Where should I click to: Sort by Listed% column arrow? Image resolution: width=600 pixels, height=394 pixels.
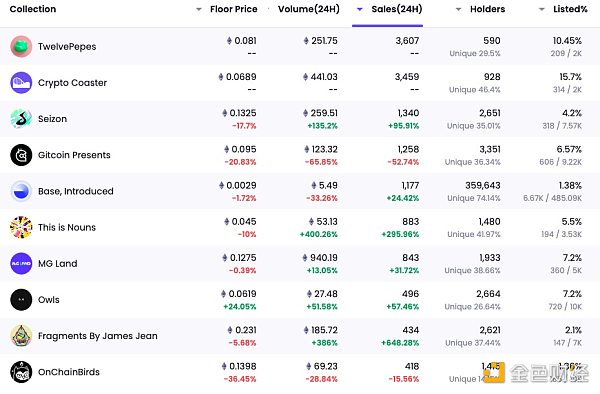pyautogui.click(x=541, y=10)
